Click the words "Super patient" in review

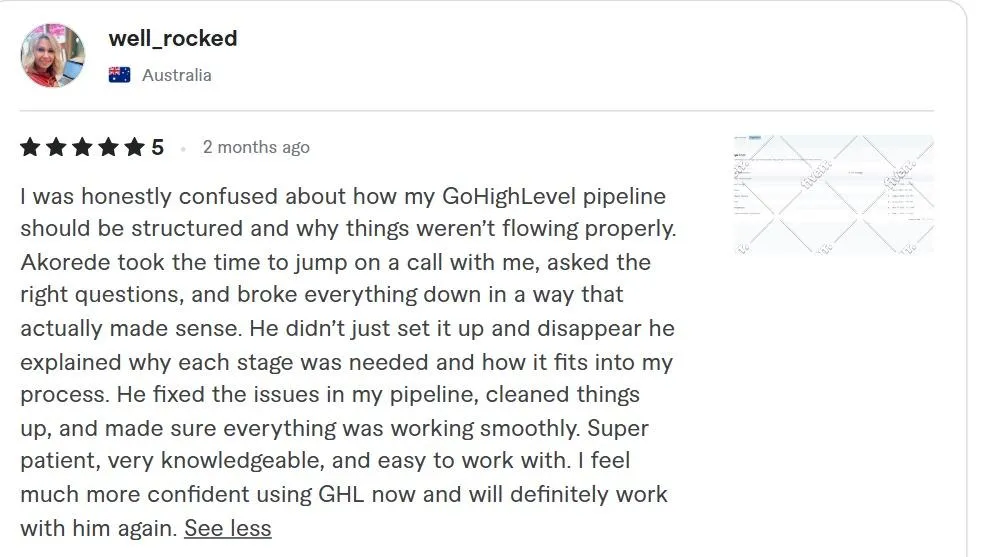click(x=618, y=428)
